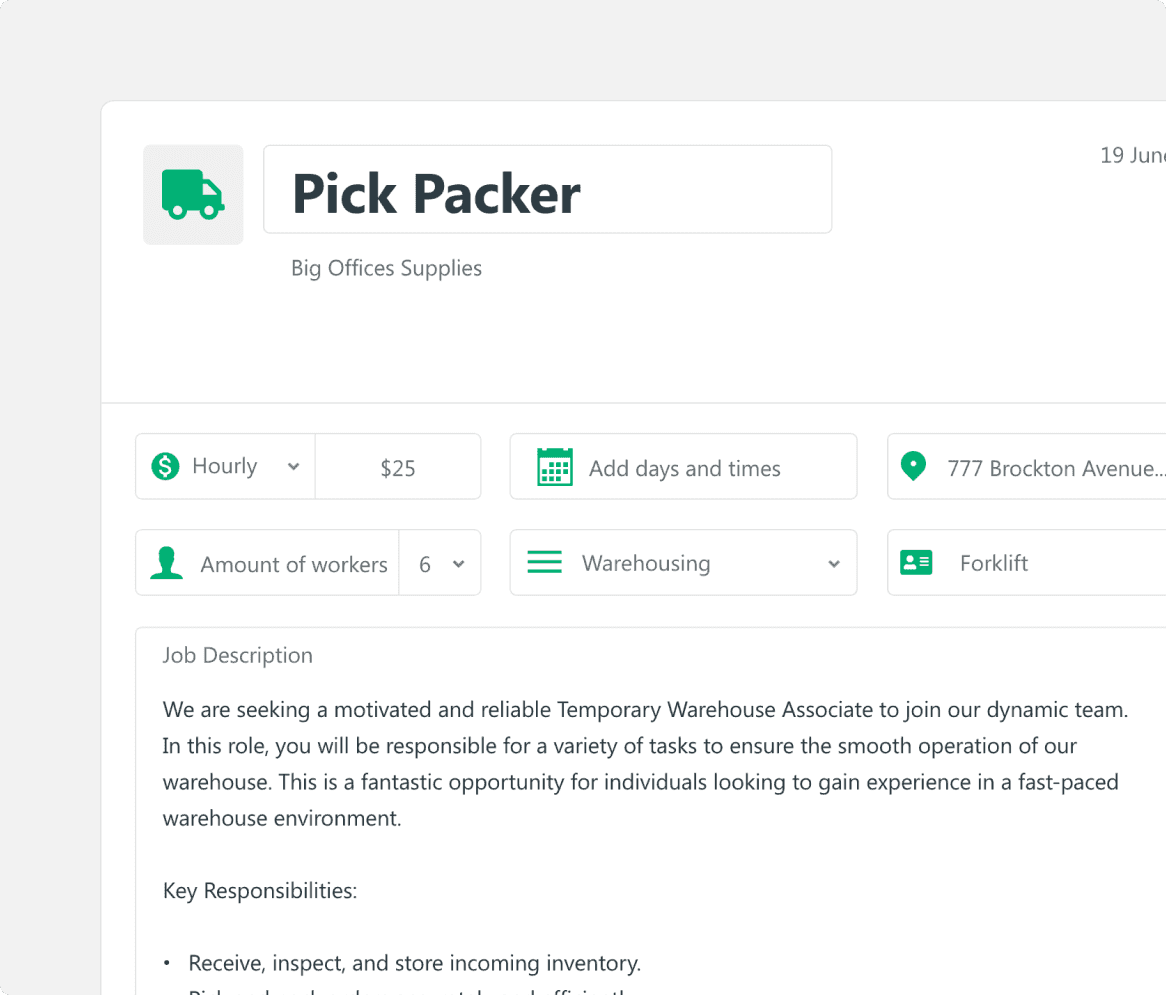Click the Big Offices Supplies company name
Screen dimensions: 1166x995
(x=386, y=268)
